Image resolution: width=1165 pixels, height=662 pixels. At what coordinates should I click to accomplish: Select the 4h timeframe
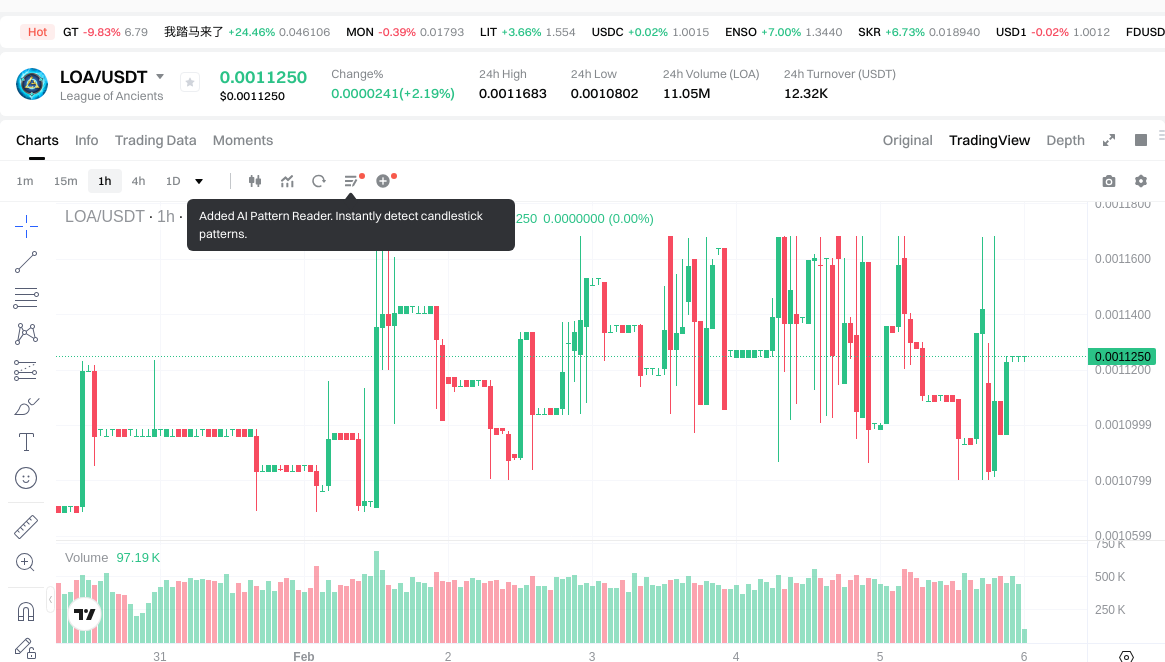click(x=138, y=181)
